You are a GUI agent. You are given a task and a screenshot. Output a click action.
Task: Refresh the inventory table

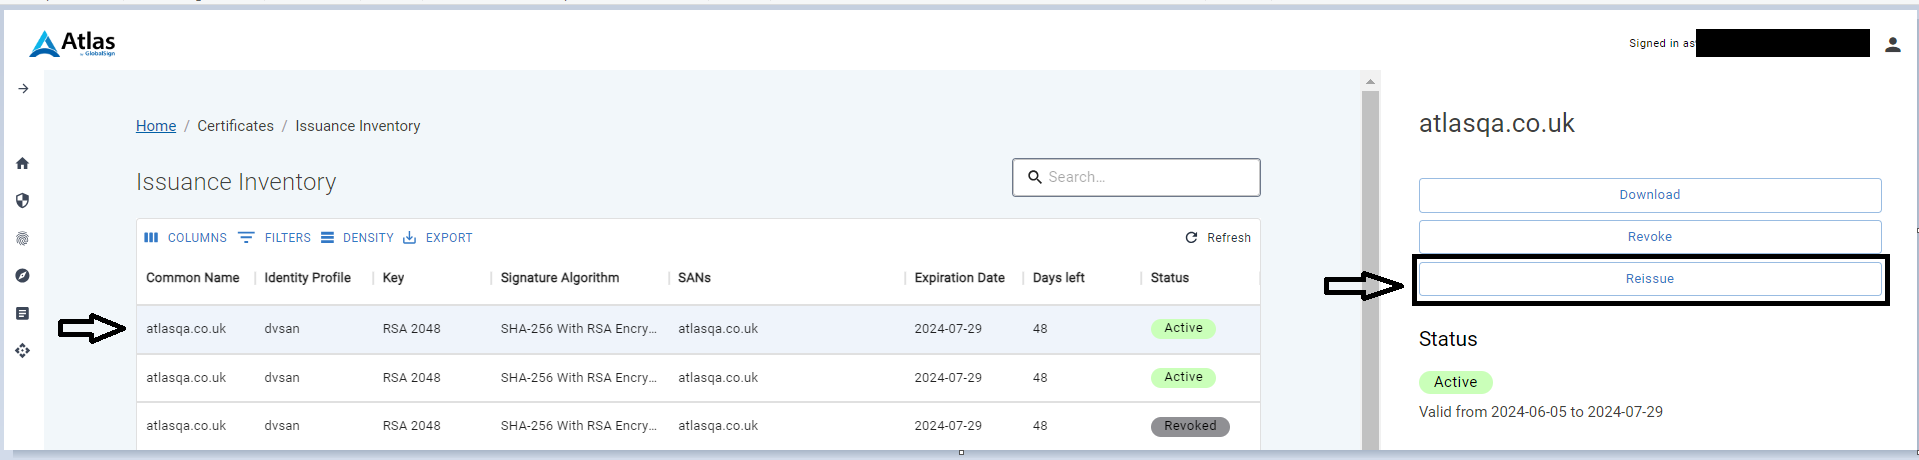tap(1218, 238)
